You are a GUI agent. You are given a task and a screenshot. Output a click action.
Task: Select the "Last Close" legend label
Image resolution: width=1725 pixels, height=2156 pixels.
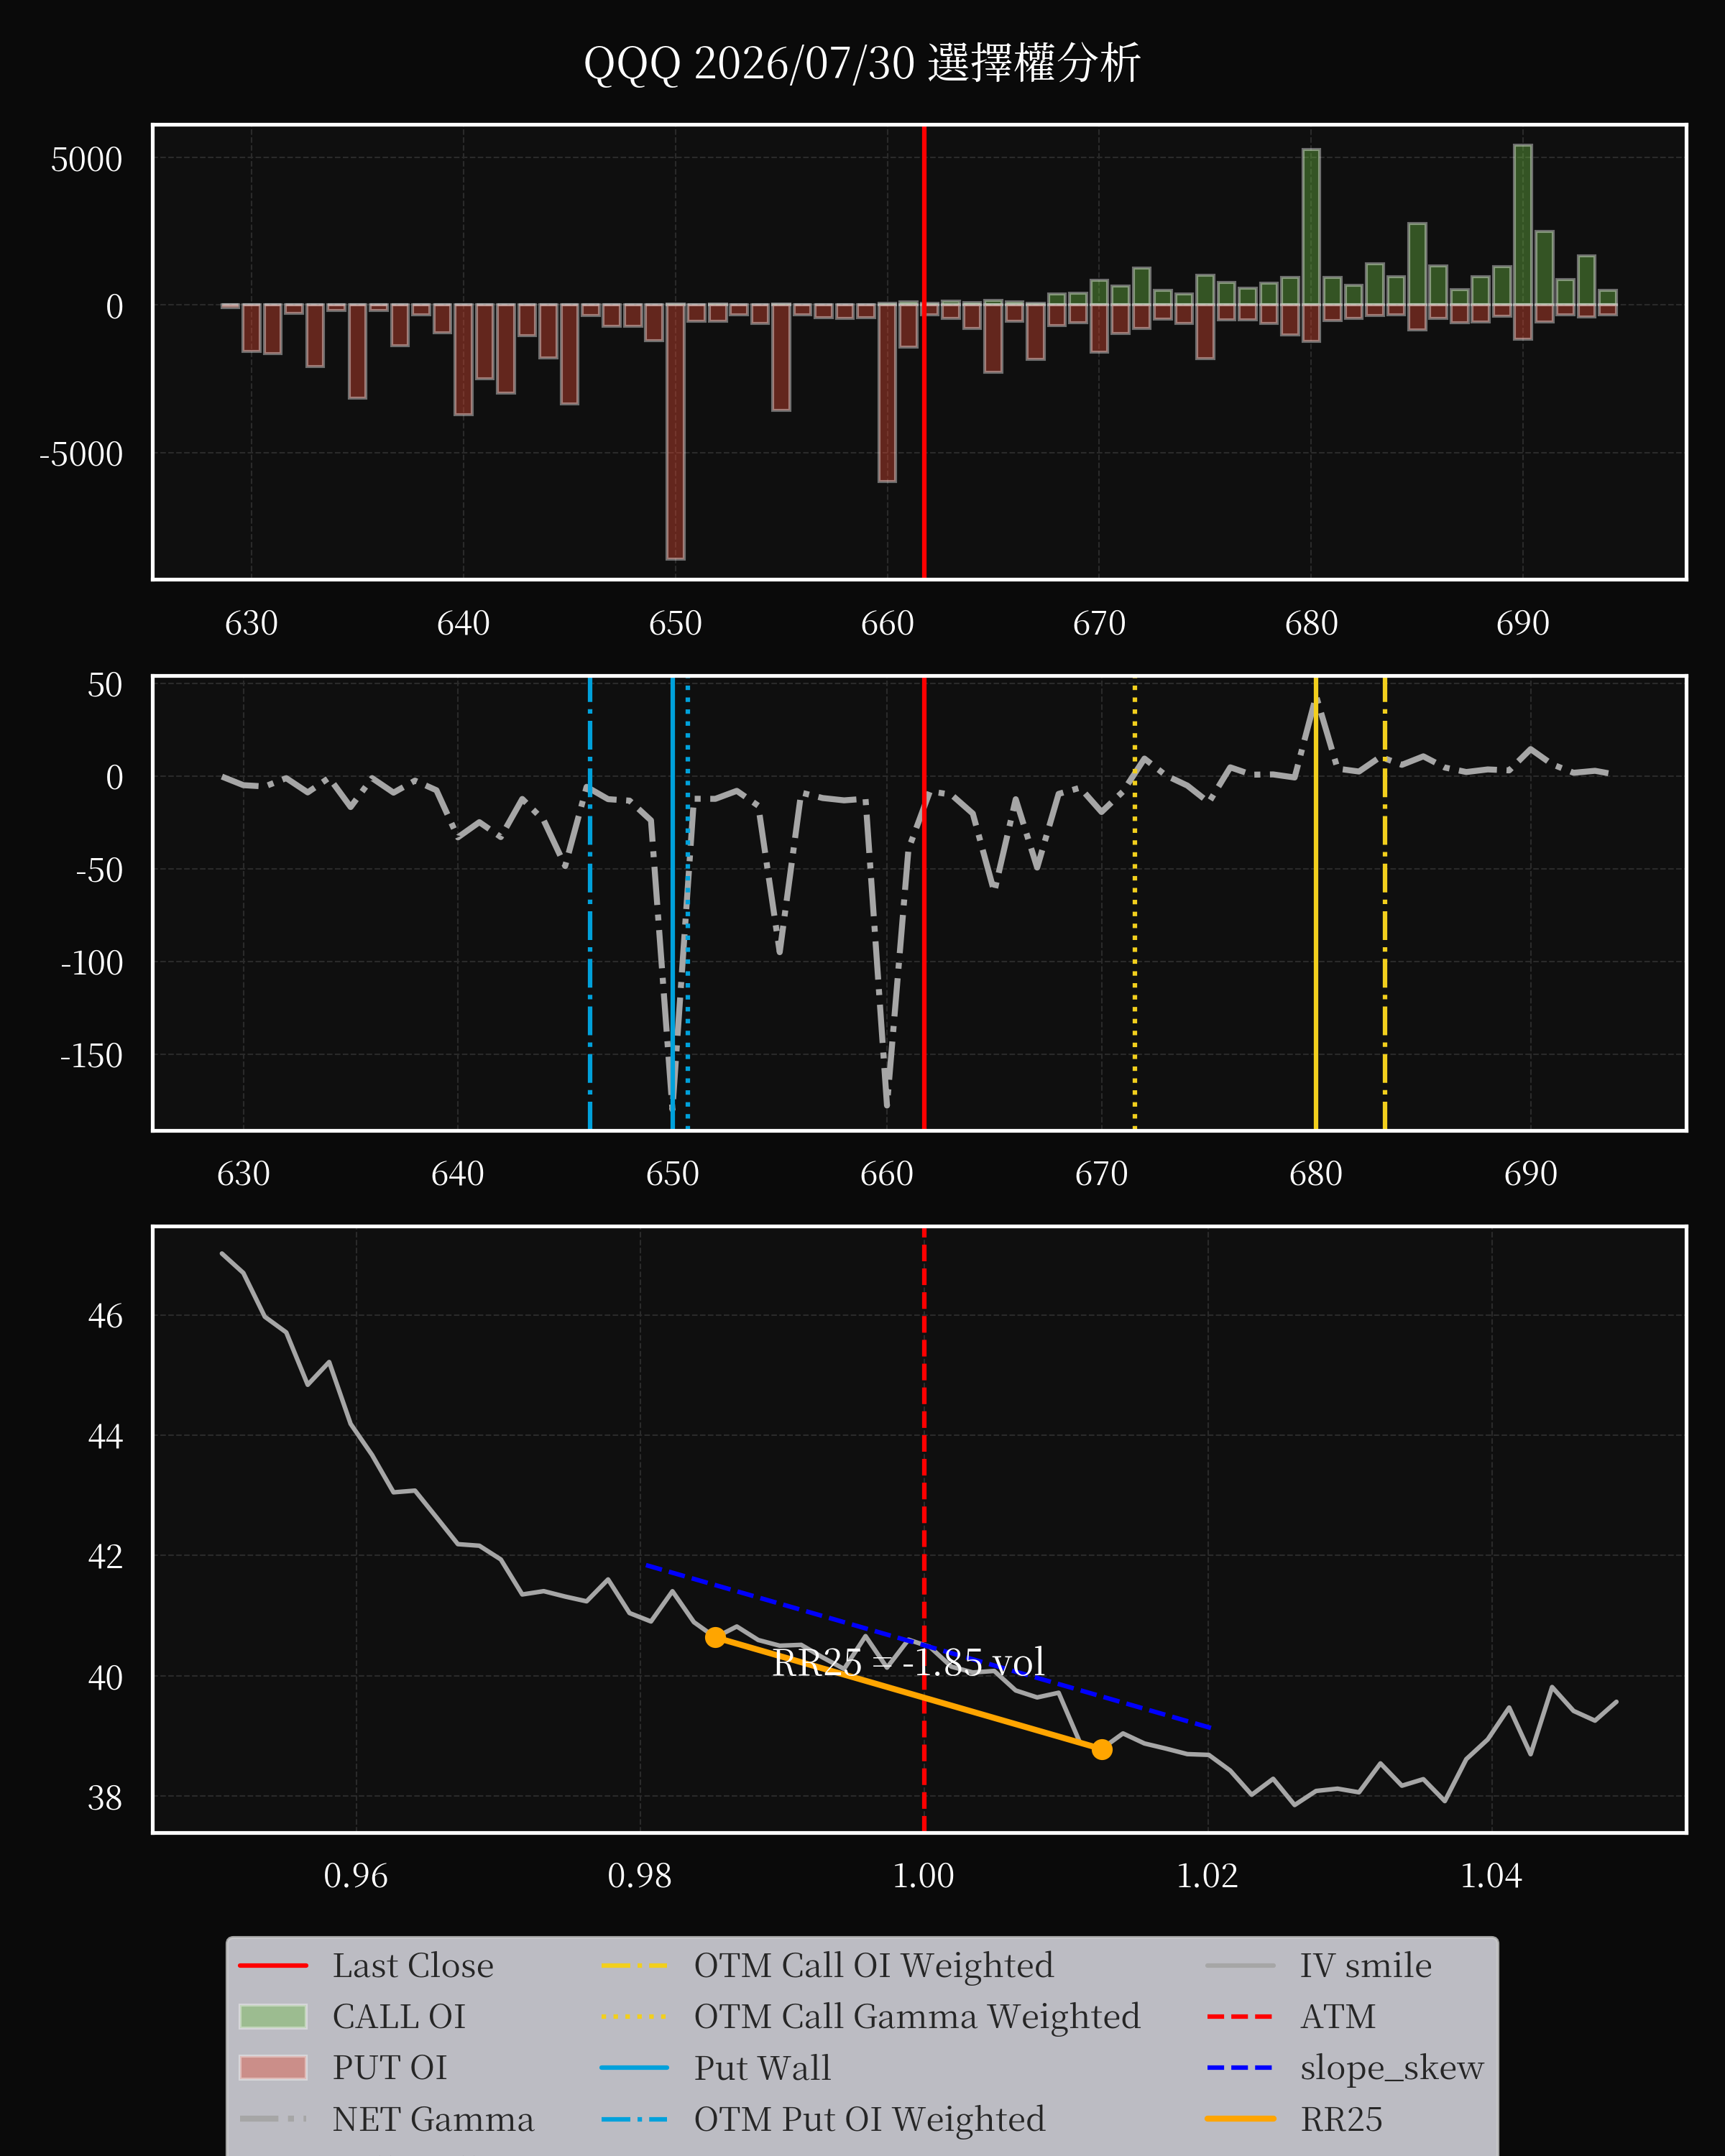(413, 1965)
